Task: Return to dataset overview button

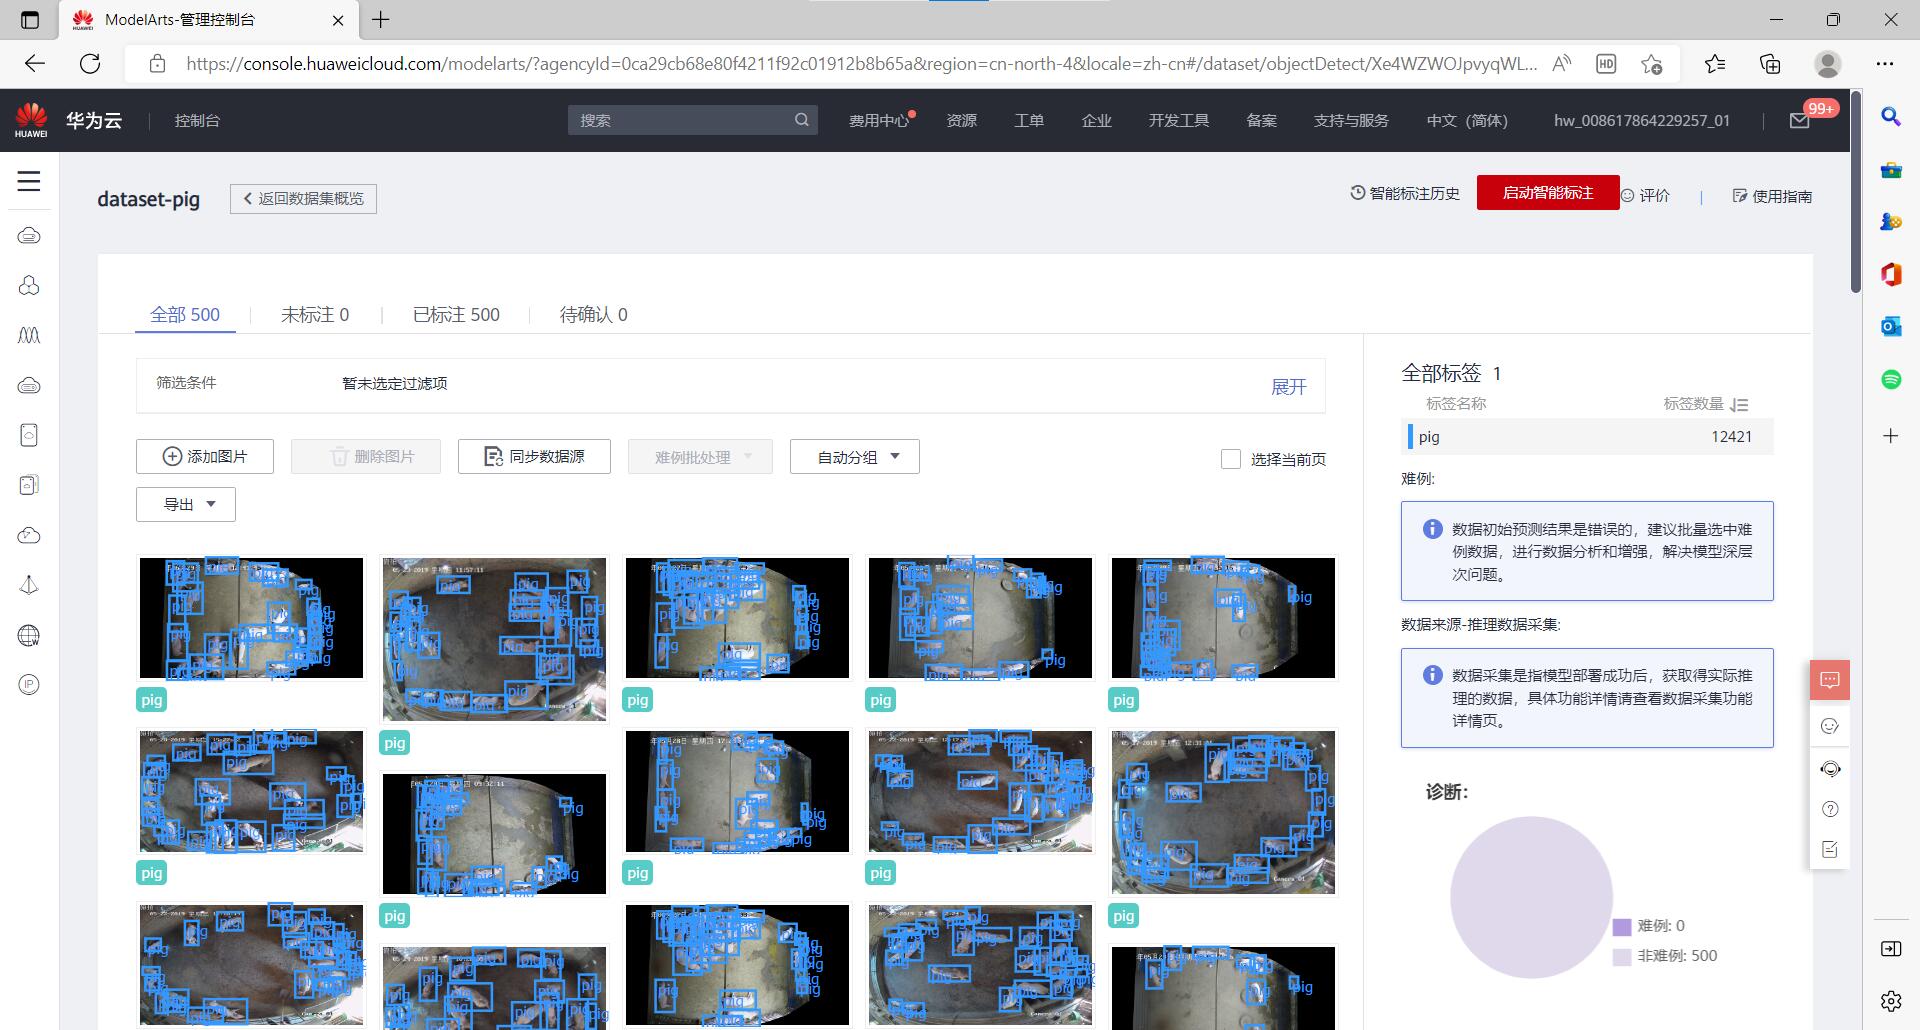Action: pos(303,199)
